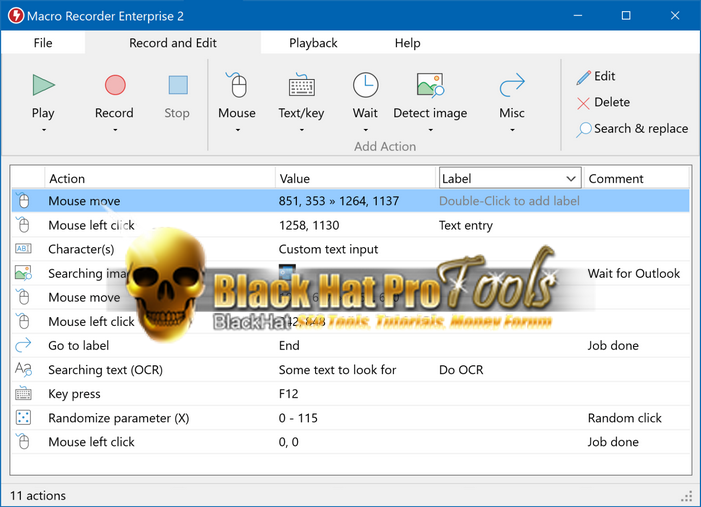Open the Misc dropdown arrow
This screenshot has height=507, width=701.
click(x=512, y=130)
